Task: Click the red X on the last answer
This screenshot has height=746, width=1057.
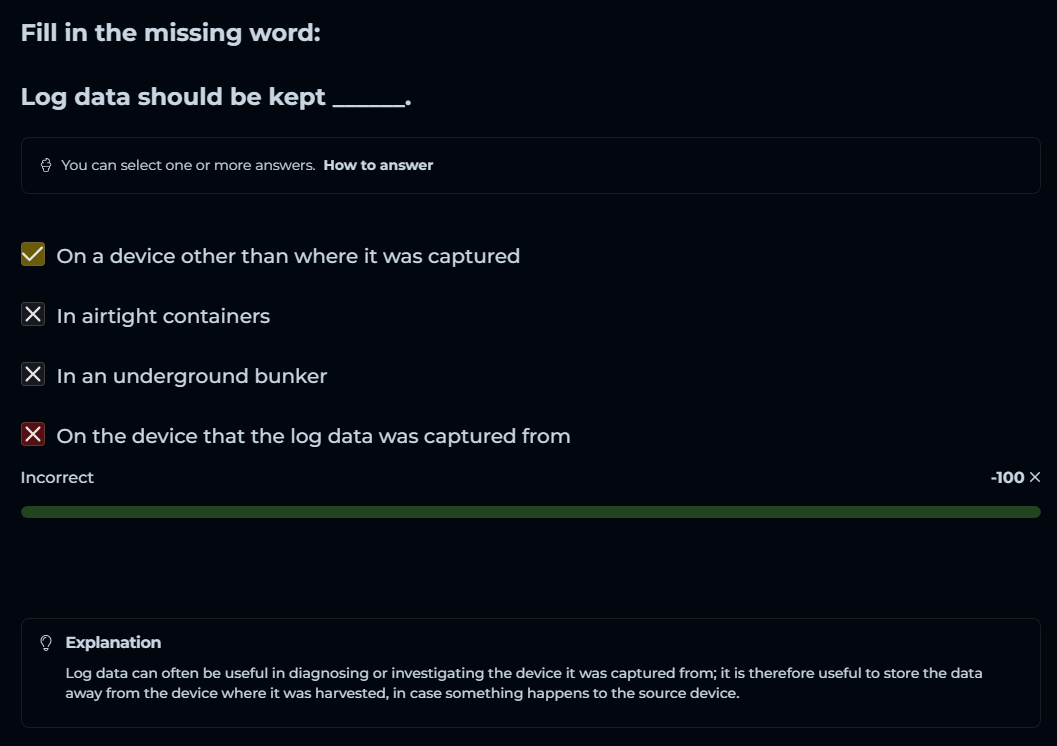Action: click(x=33, y=435)
